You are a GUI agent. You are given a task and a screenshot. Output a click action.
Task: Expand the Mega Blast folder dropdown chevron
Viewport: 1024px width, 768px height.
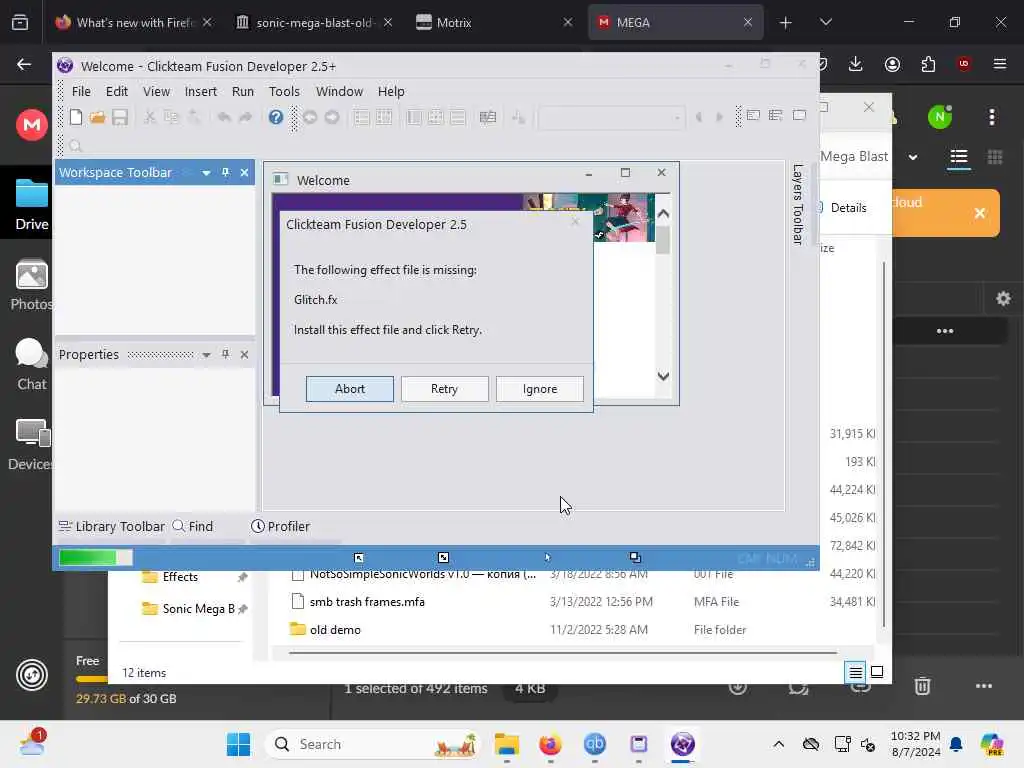[x=913, y=157]
